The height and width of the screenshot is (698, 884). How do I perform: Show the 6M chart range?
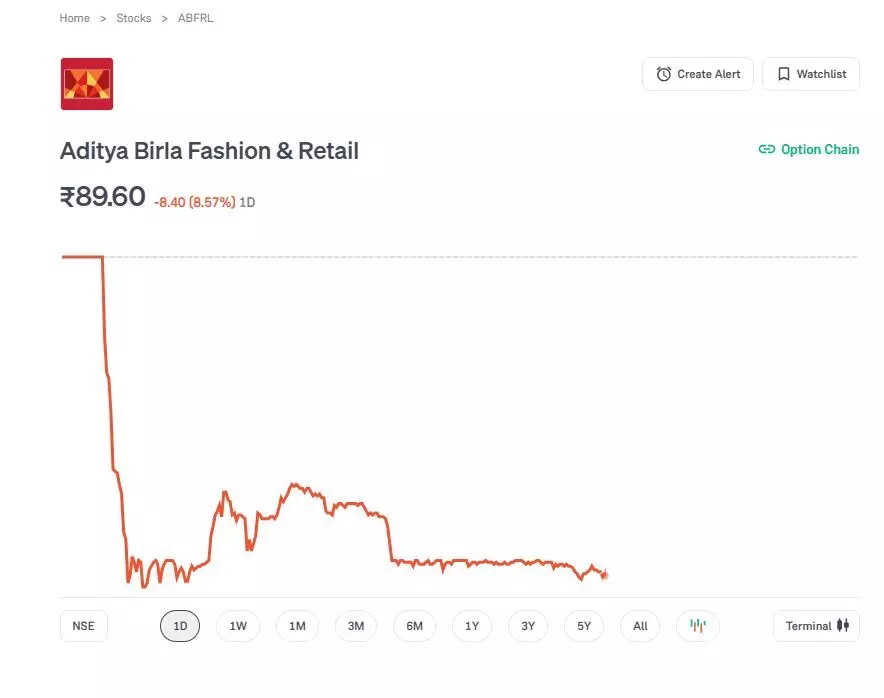click(x=414, y=626)
